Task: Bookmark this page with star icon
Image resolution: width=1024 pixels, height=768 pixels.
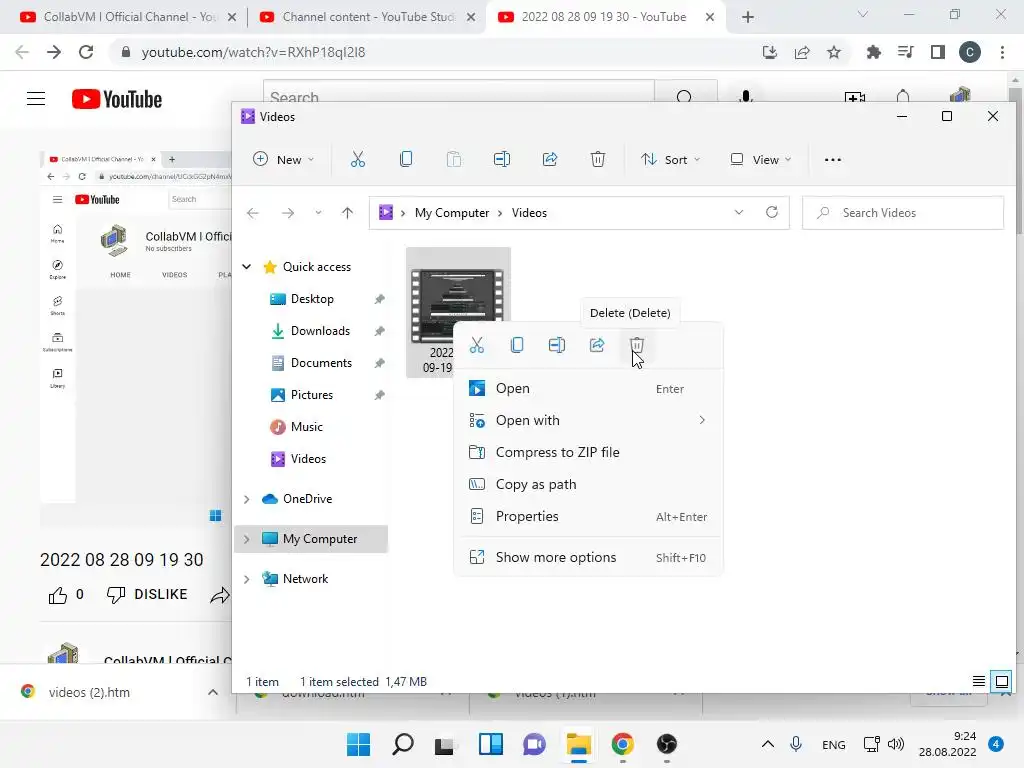Action: point(834,52)
